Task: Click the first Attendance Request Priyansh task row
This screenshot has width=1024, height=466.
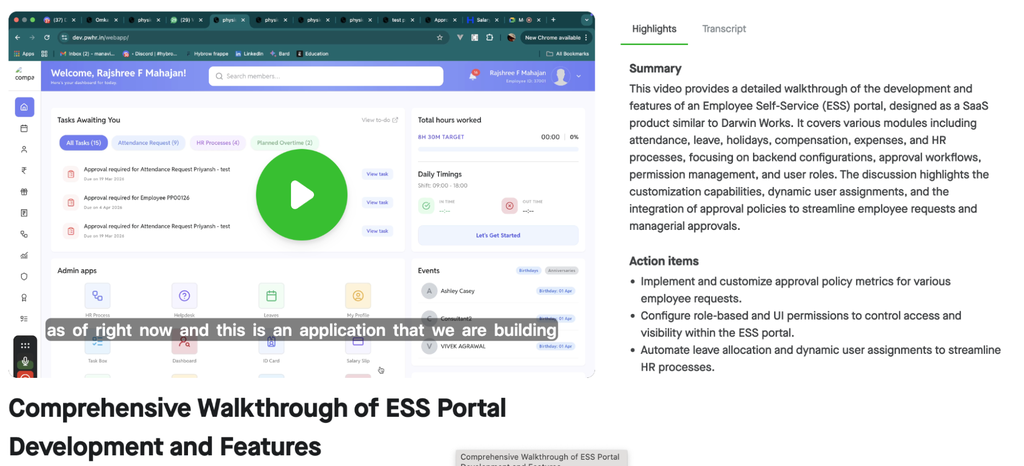Action: coord(227,174)
